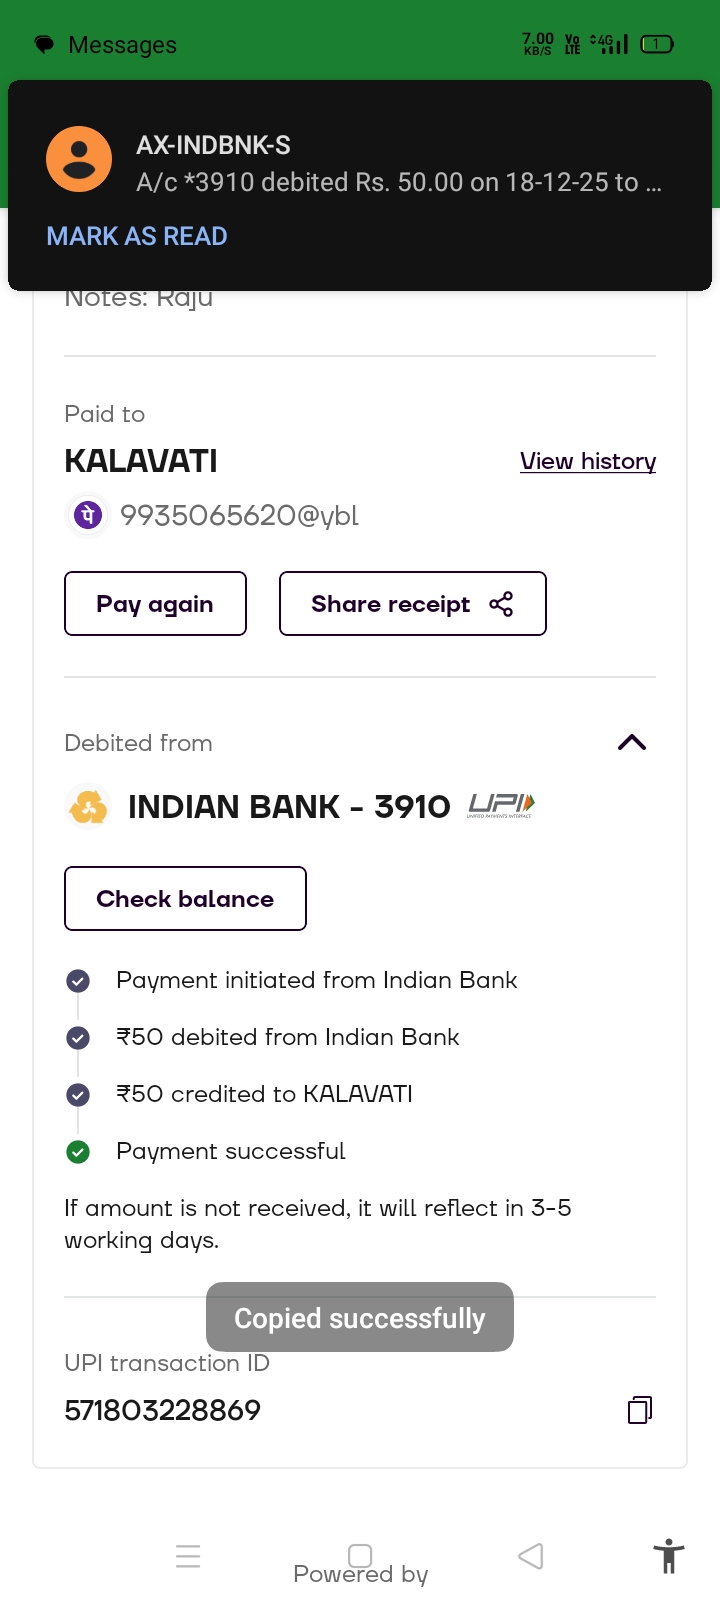Tap the sender avatar in notification
Viewport: 720px width, 1600px height.
coord(79,159)
